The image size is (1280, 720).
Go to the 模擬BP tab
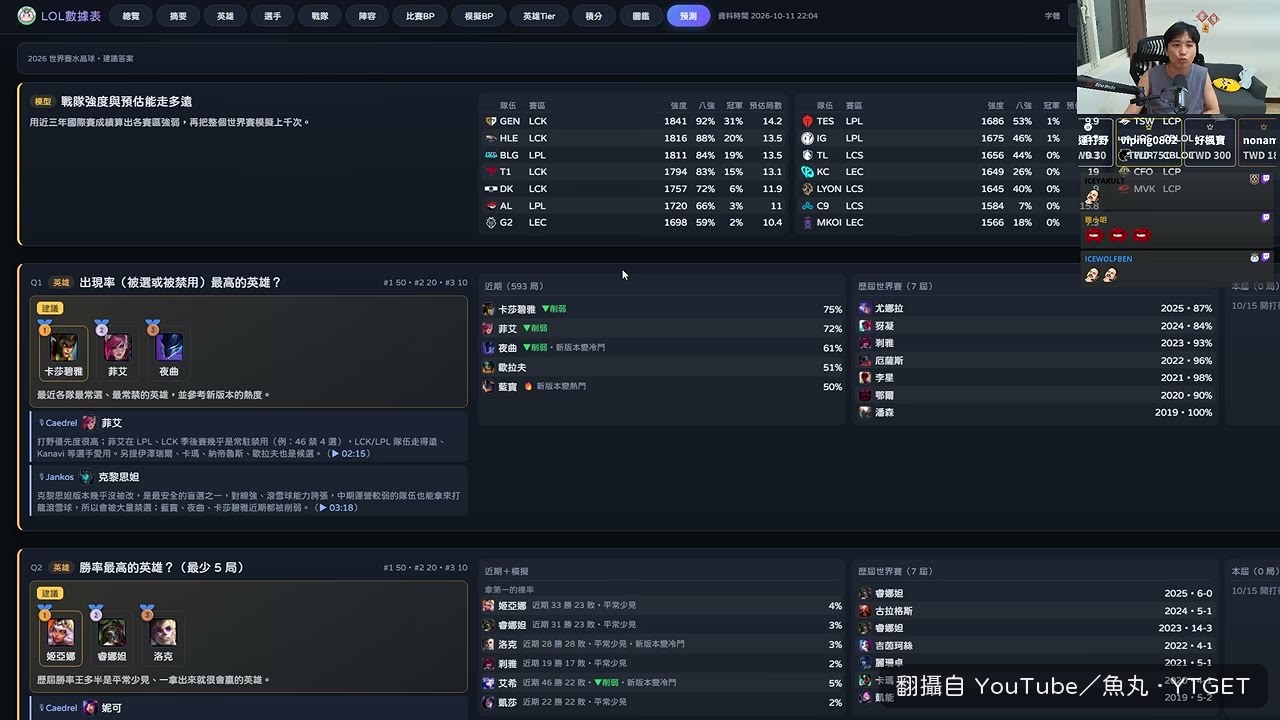tap(479, 16)
